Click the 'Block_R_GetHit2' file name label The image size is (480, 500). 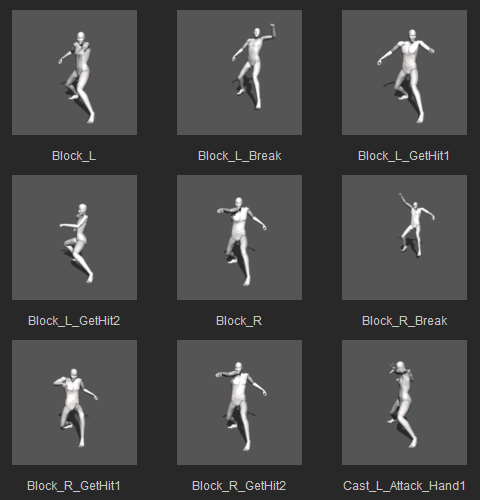(x=239, y=486)
